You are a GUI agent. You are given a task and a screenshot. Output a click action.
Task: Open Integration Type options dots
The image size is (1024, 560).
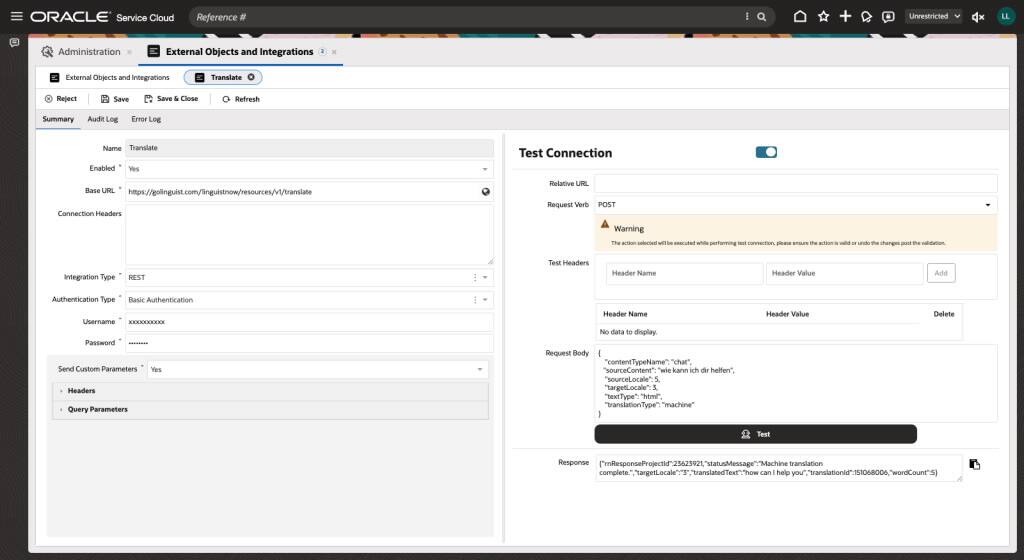475,277
